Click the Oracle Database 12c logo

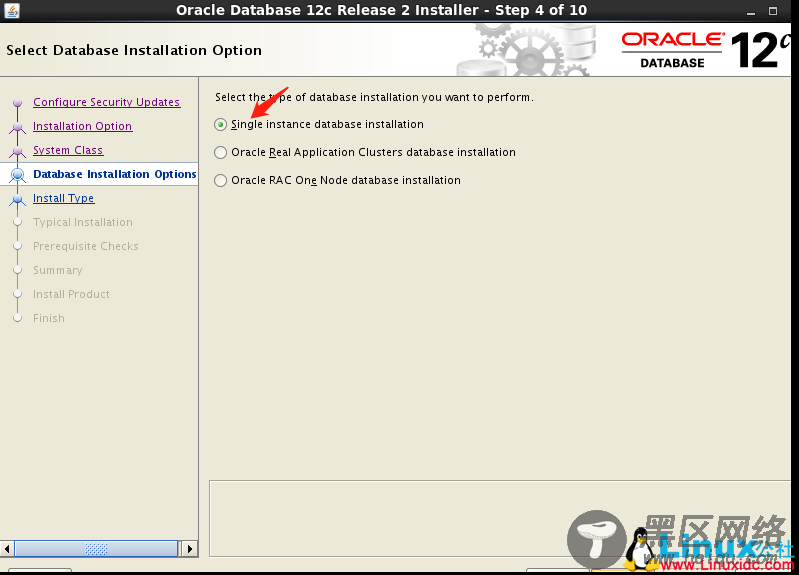click(x=706, y=50)
